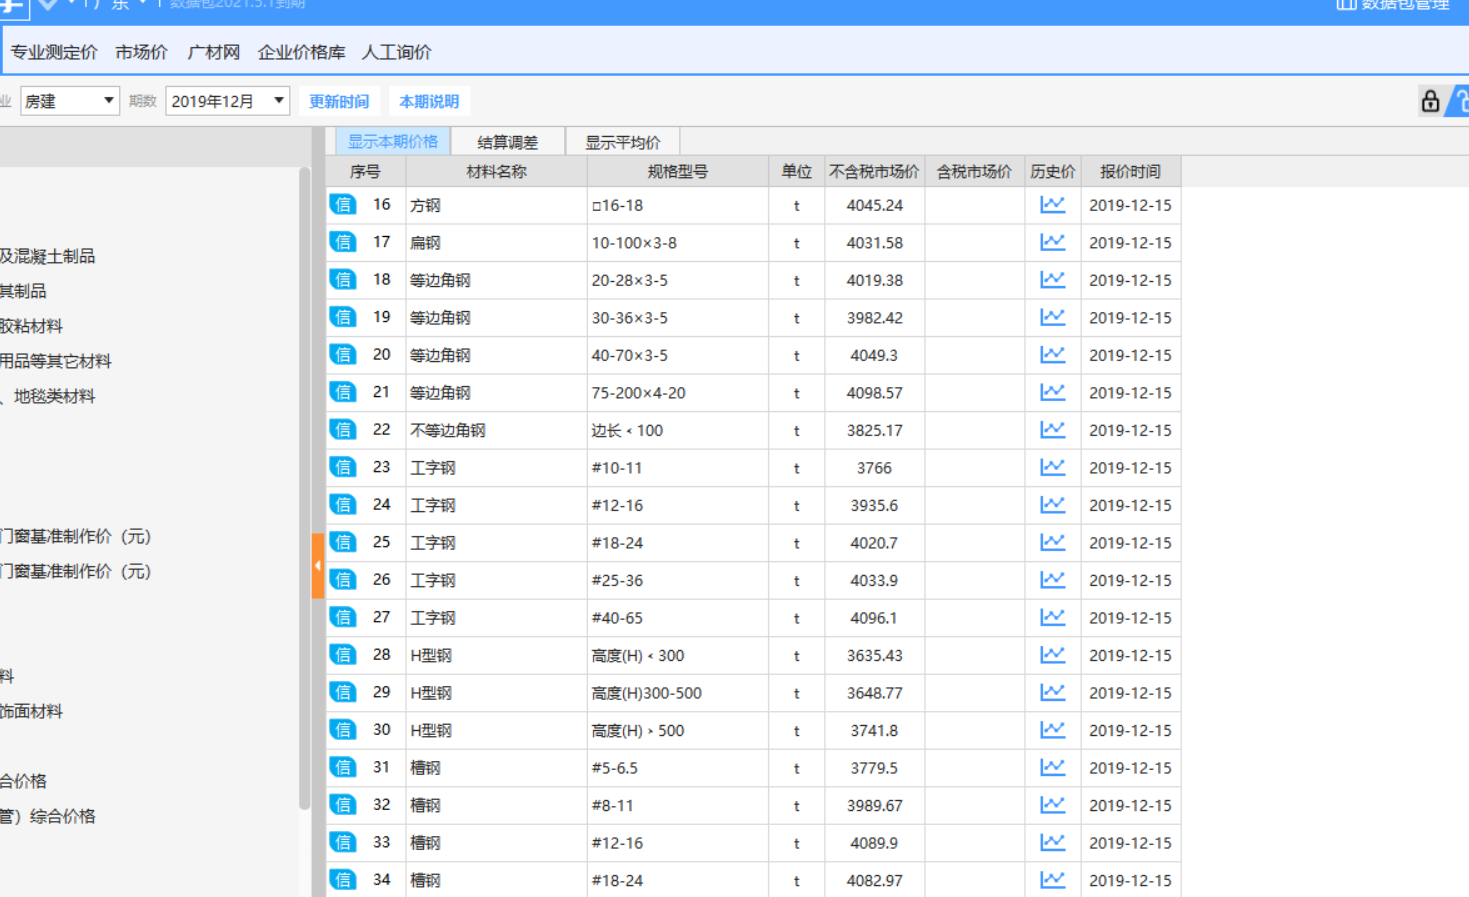Click the left panel vertical scrollbar

[x=304, y=488]
